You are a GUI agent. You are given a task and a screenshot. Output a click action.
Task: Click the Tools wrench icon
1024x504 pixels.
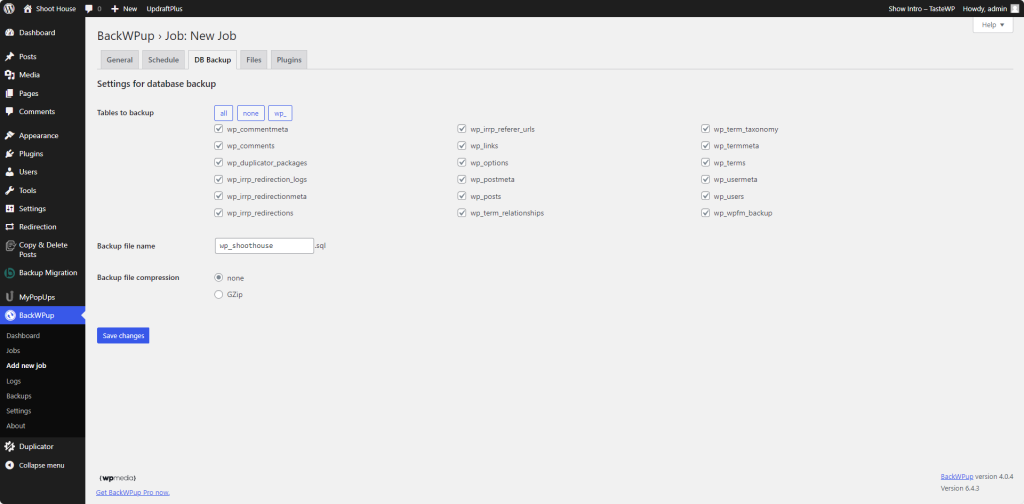(9, 191)
